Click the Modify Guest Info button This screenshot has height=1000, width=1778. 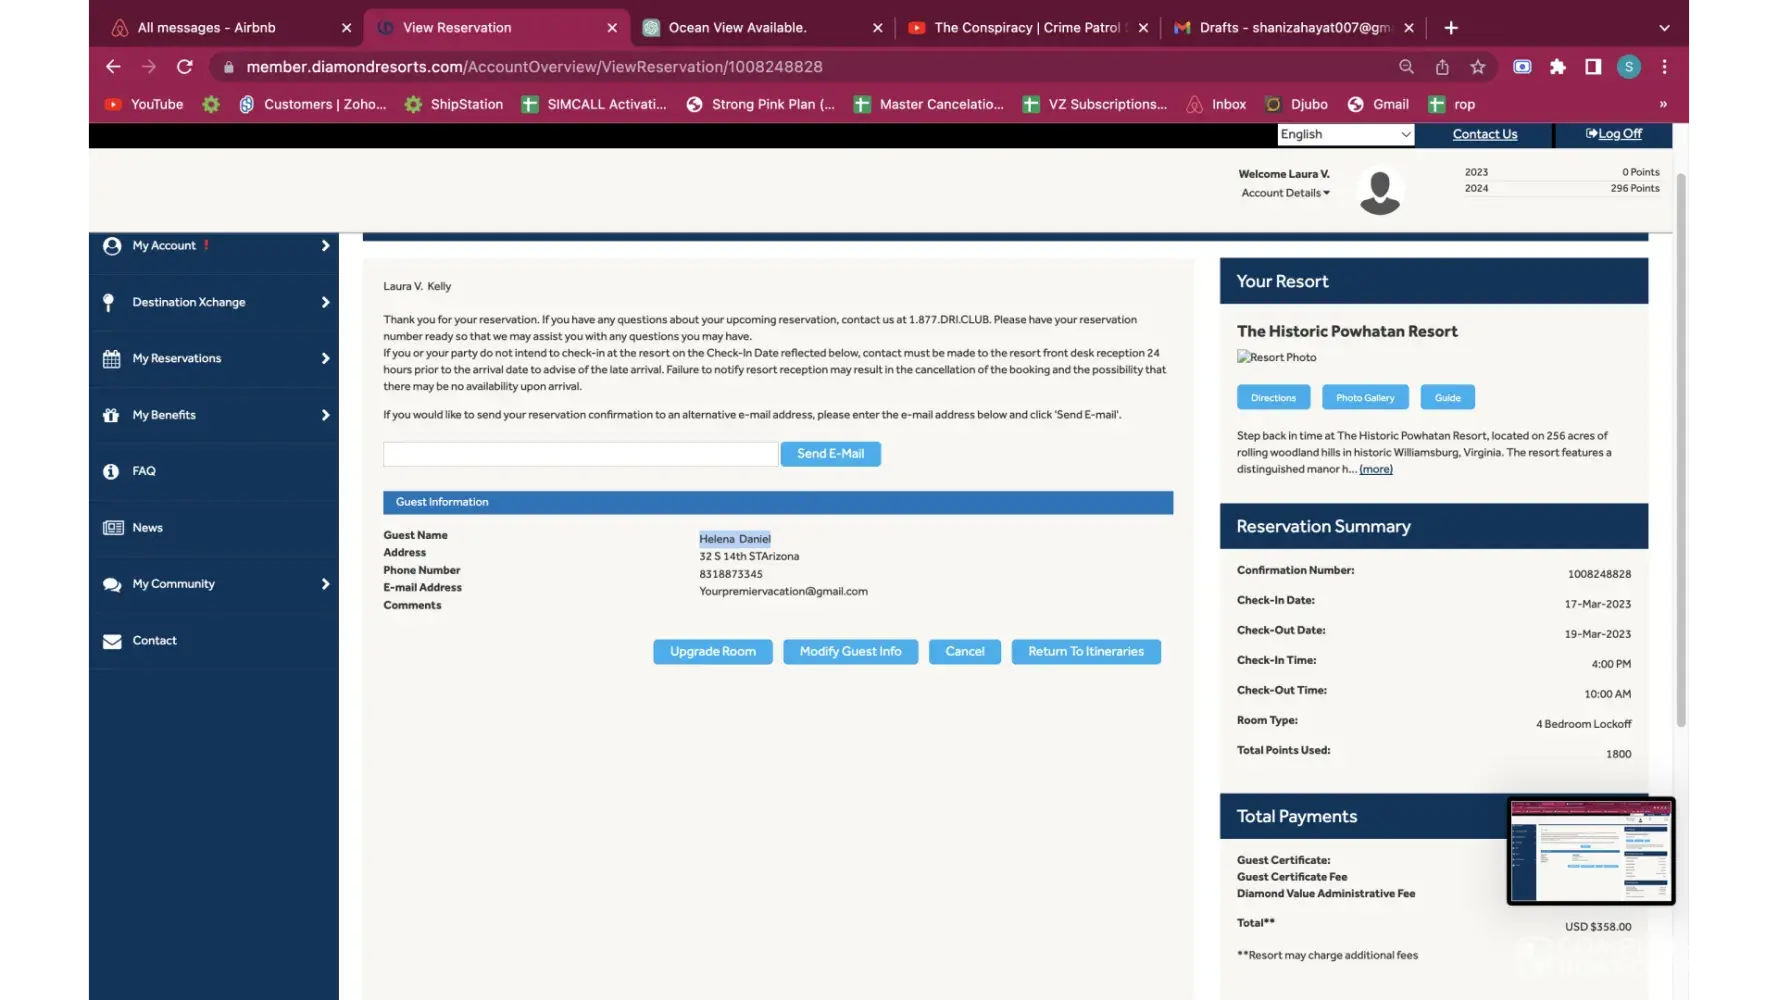tap(850, 652)
